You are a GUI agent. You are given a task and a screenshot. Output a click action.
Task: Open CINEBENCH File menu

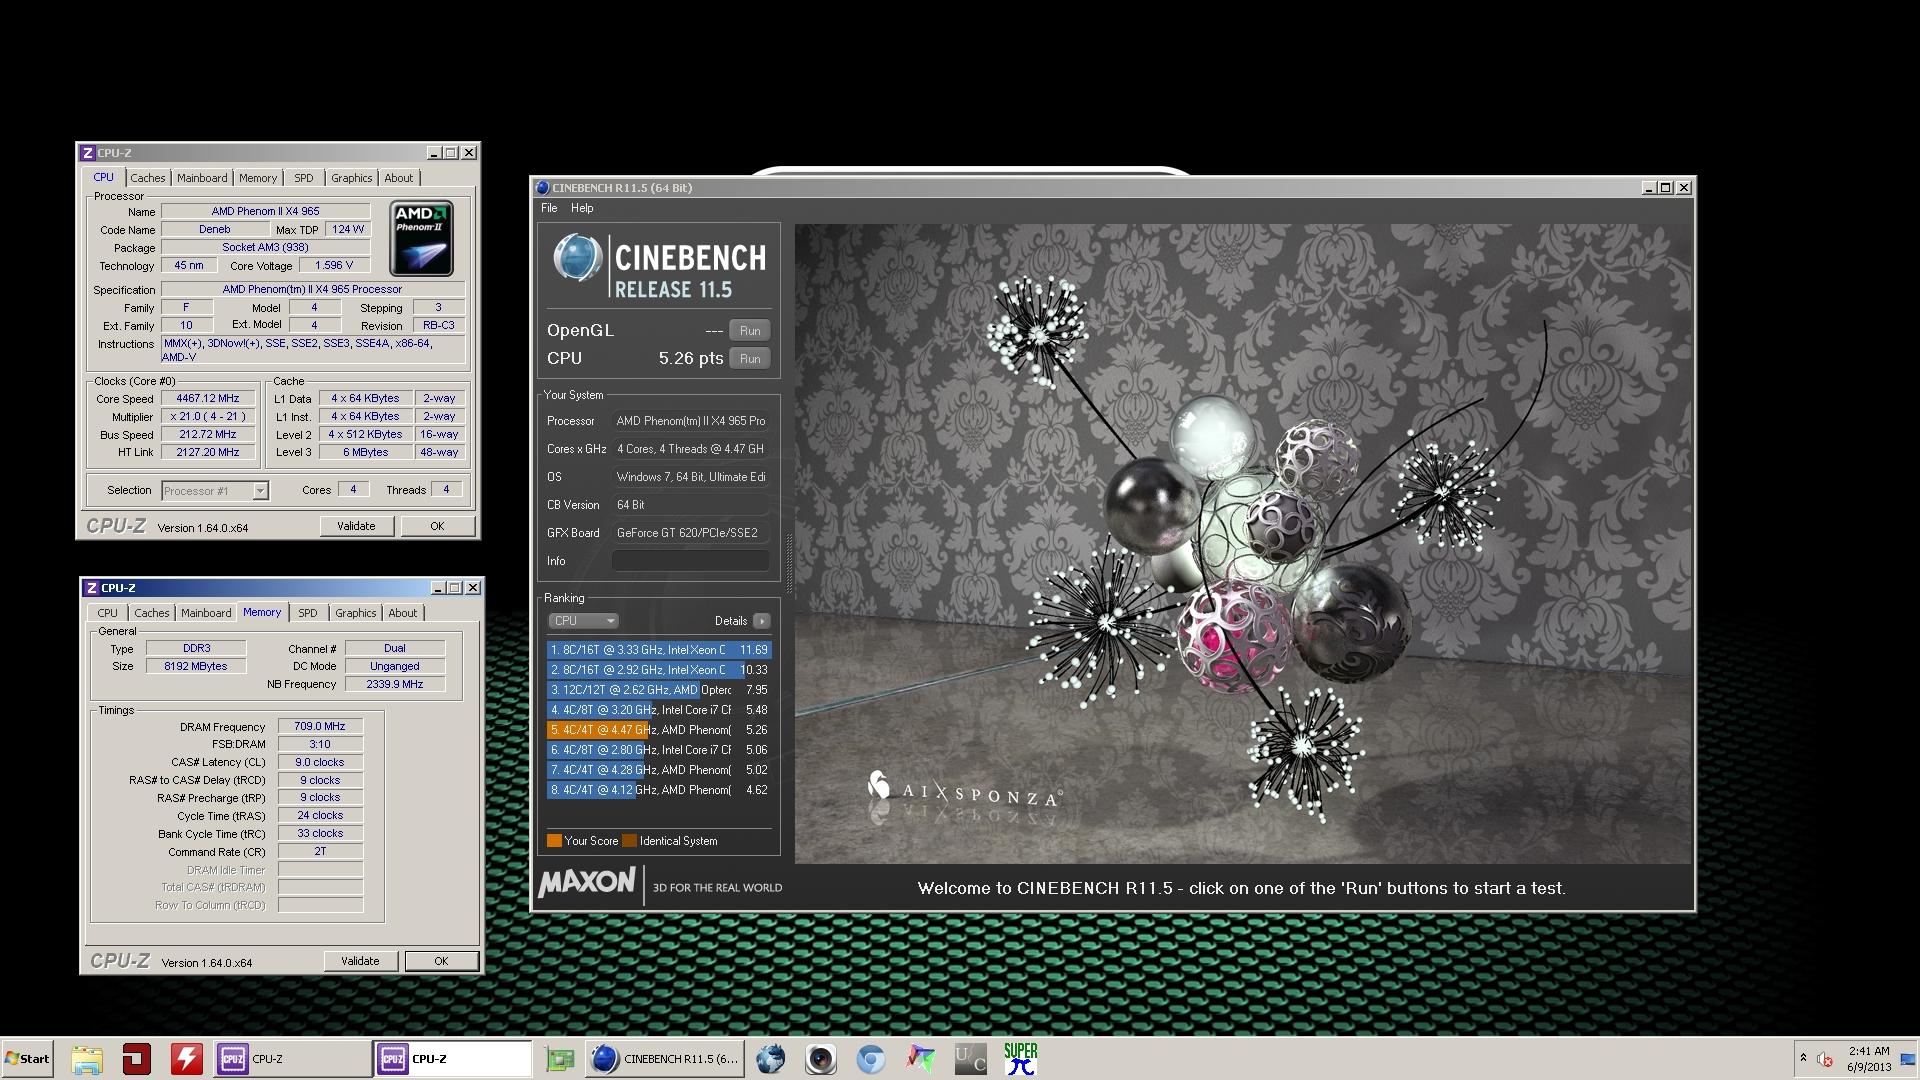pos(549,208)
